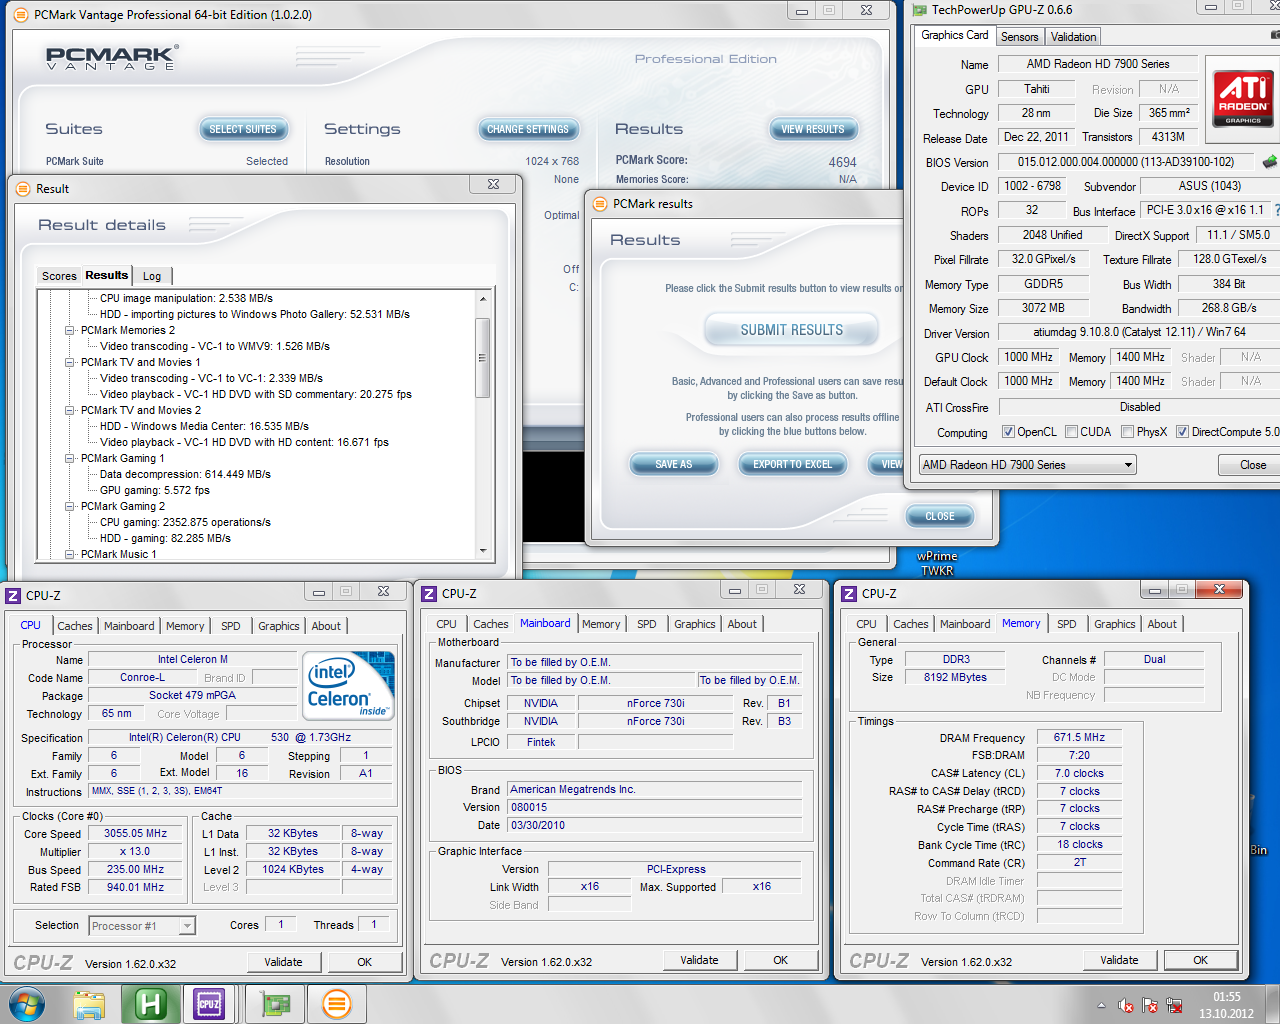Click the muted volume tray icon

(1126, 1005)
